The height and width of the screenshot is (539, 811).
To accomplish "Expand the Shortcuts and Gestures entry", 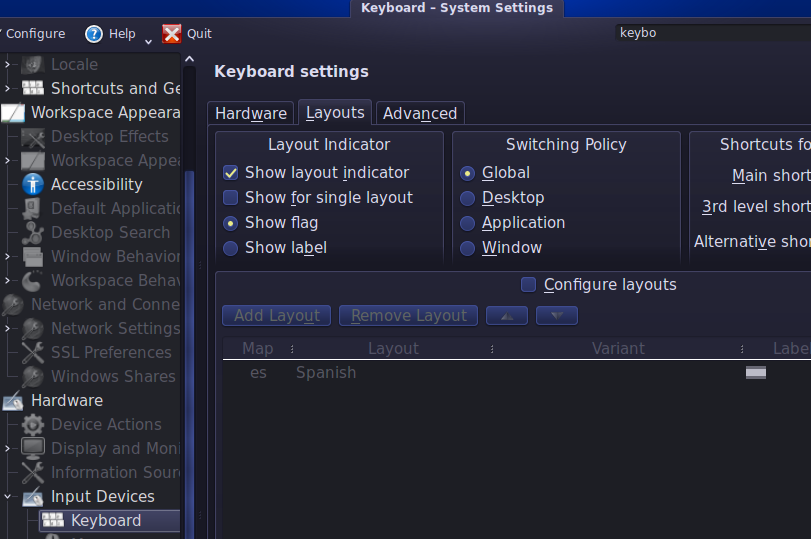I will click(x=8, y=88).
